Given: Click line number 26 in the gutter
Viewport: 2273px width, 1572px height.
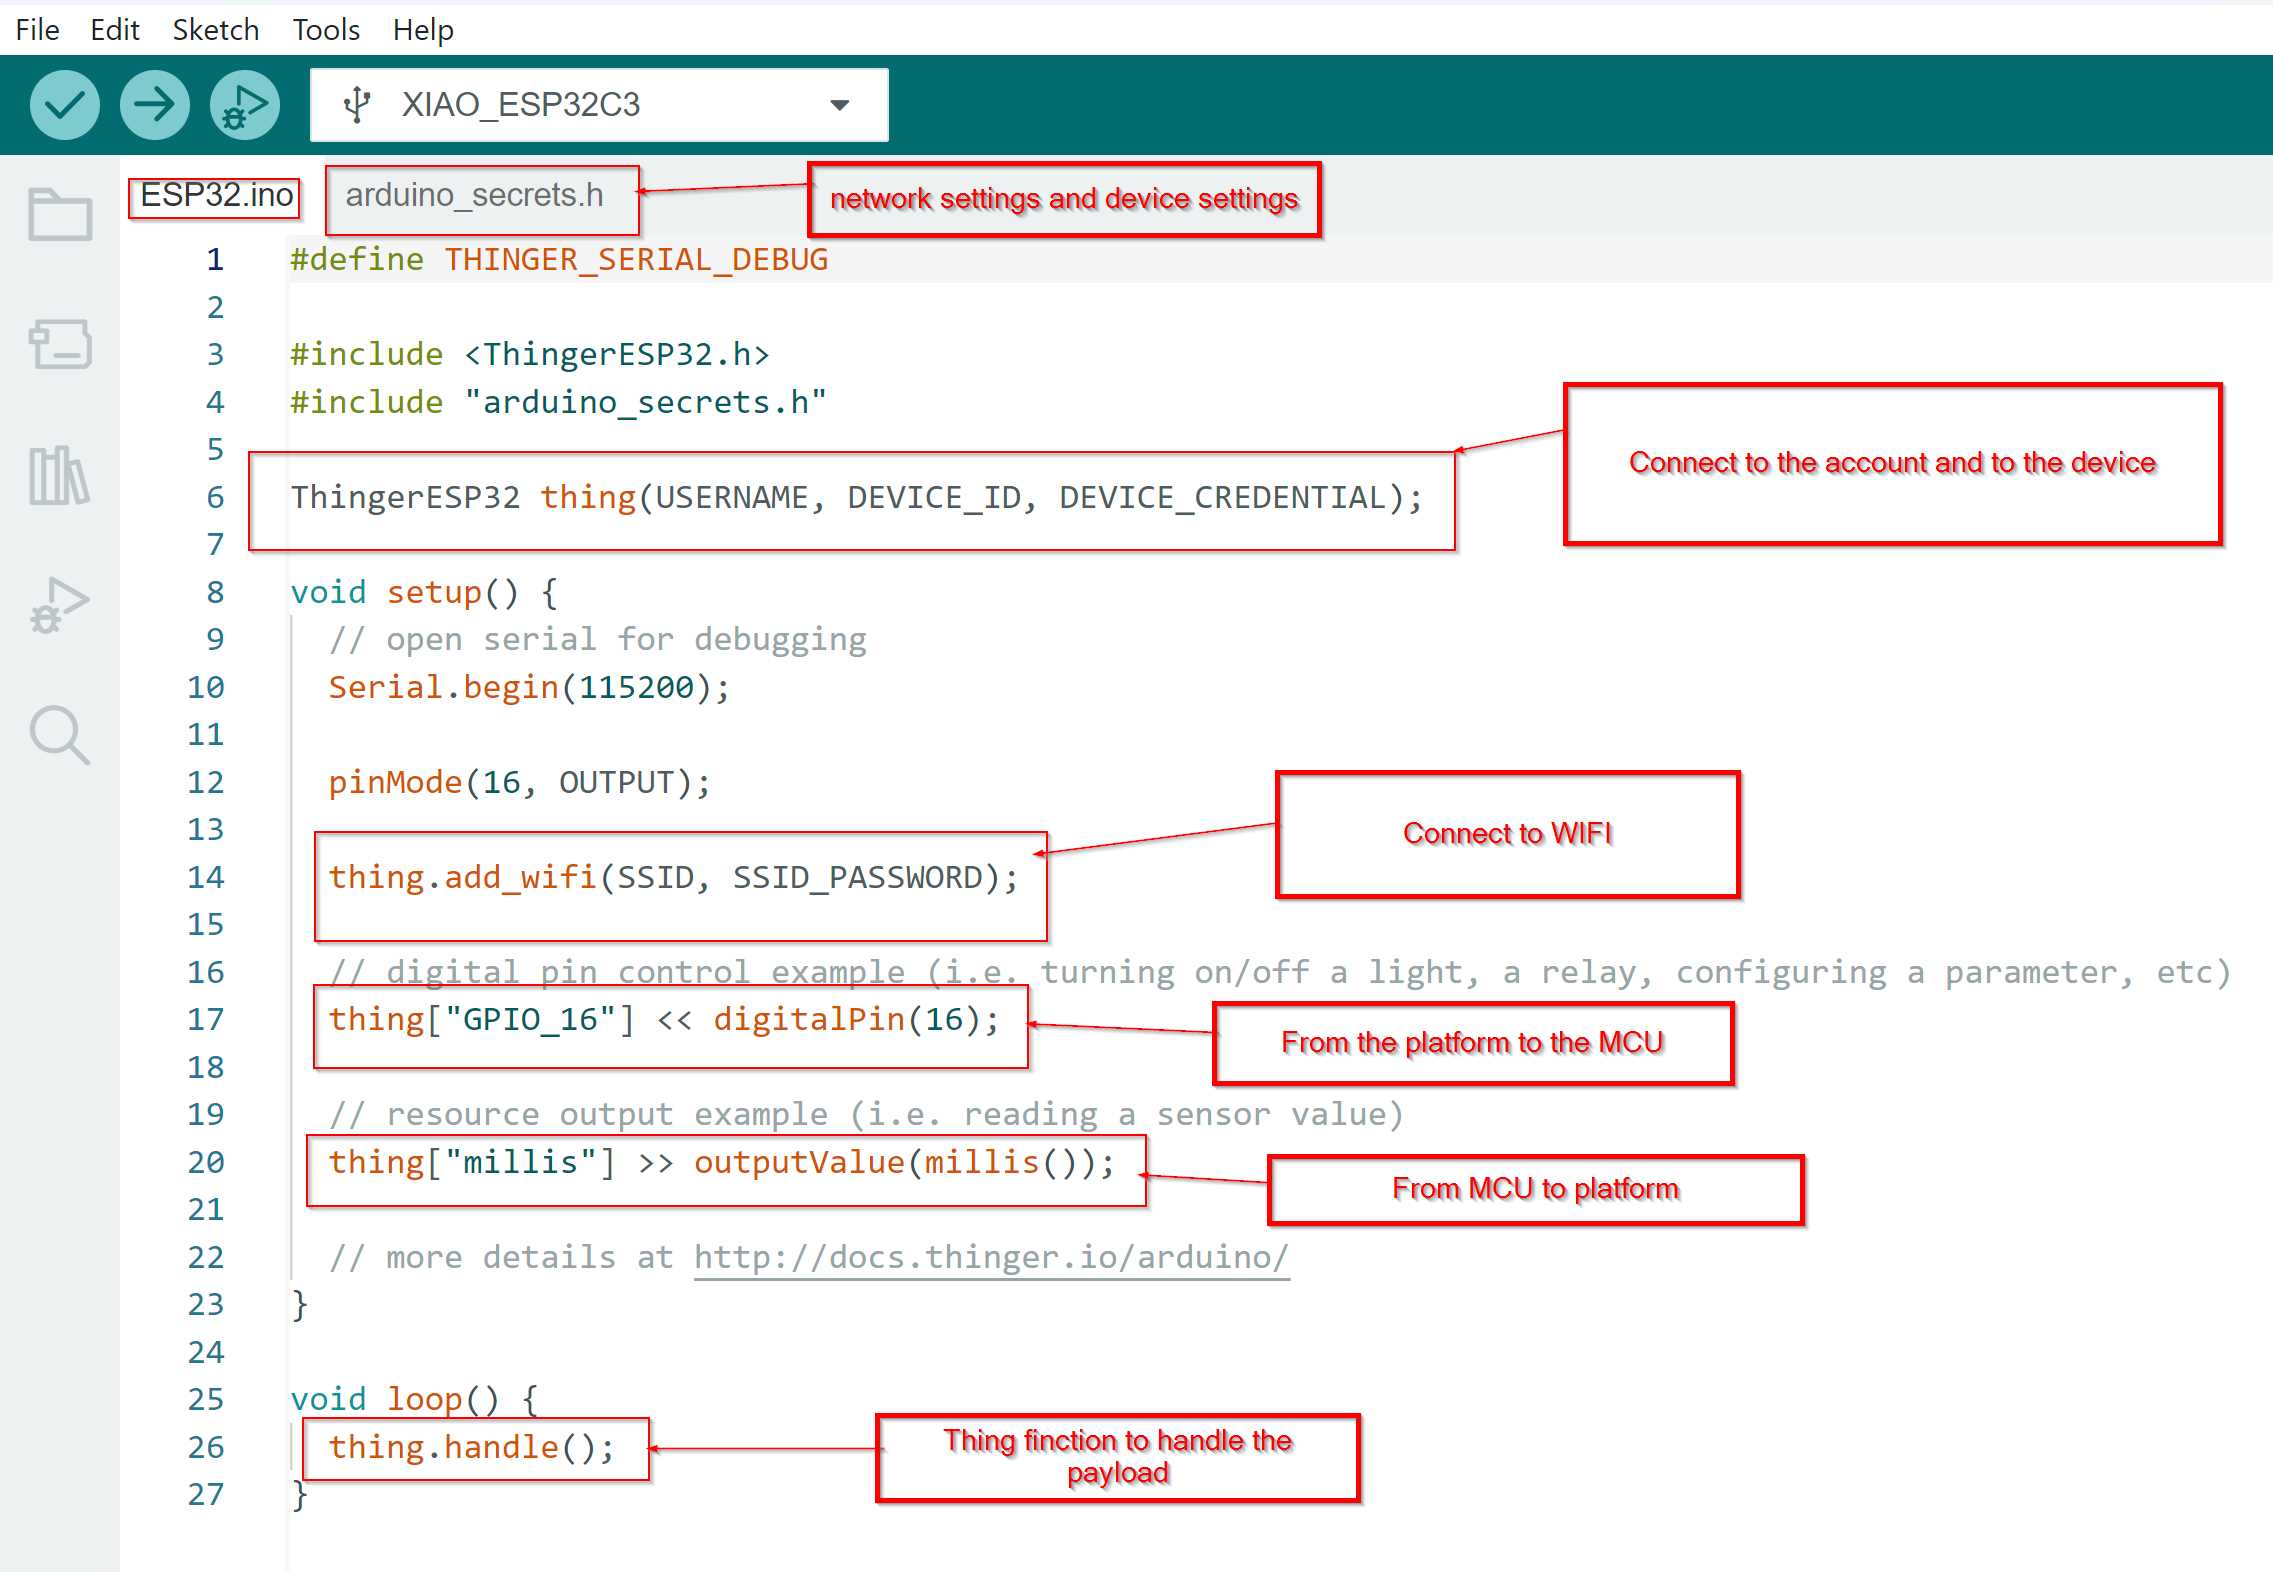Looking at the screenshot, I should click(x=206, y=1447).
